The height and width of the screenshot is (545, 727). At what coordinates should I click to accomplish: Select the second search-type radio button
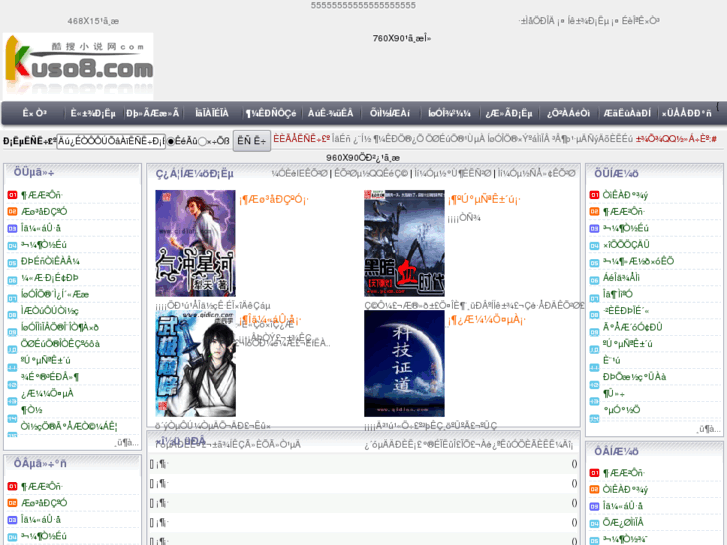pos(202,141)
